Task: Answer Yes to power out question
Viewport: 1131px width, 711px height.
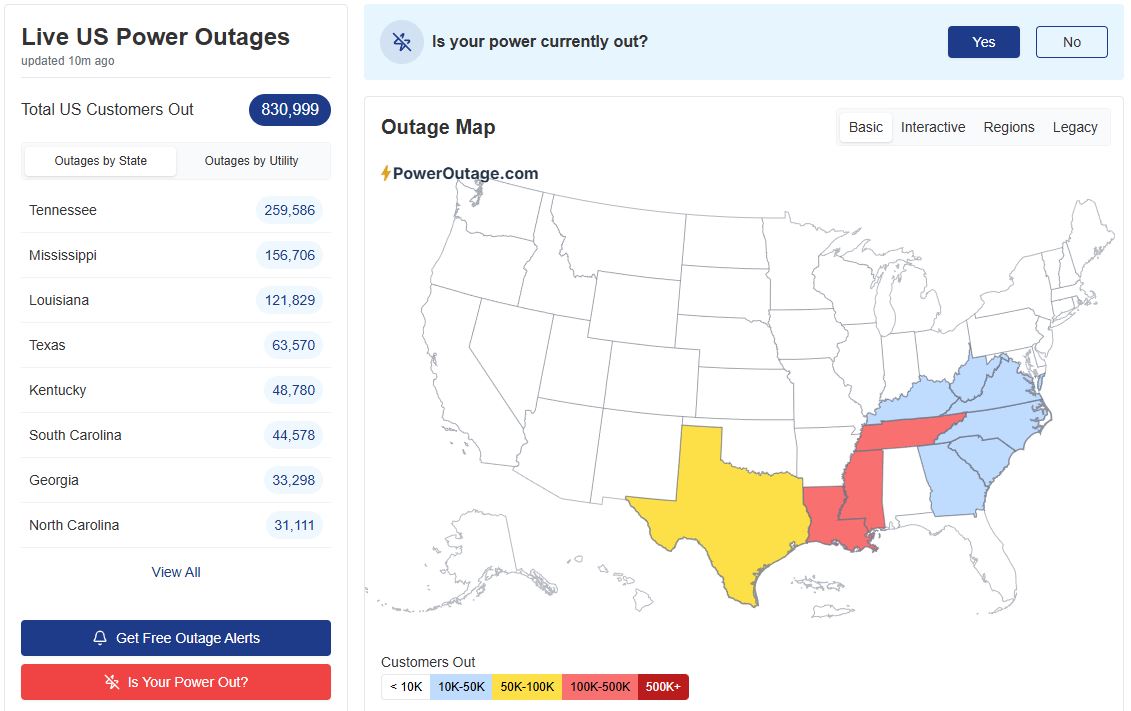Action: (x=983, y=42)
